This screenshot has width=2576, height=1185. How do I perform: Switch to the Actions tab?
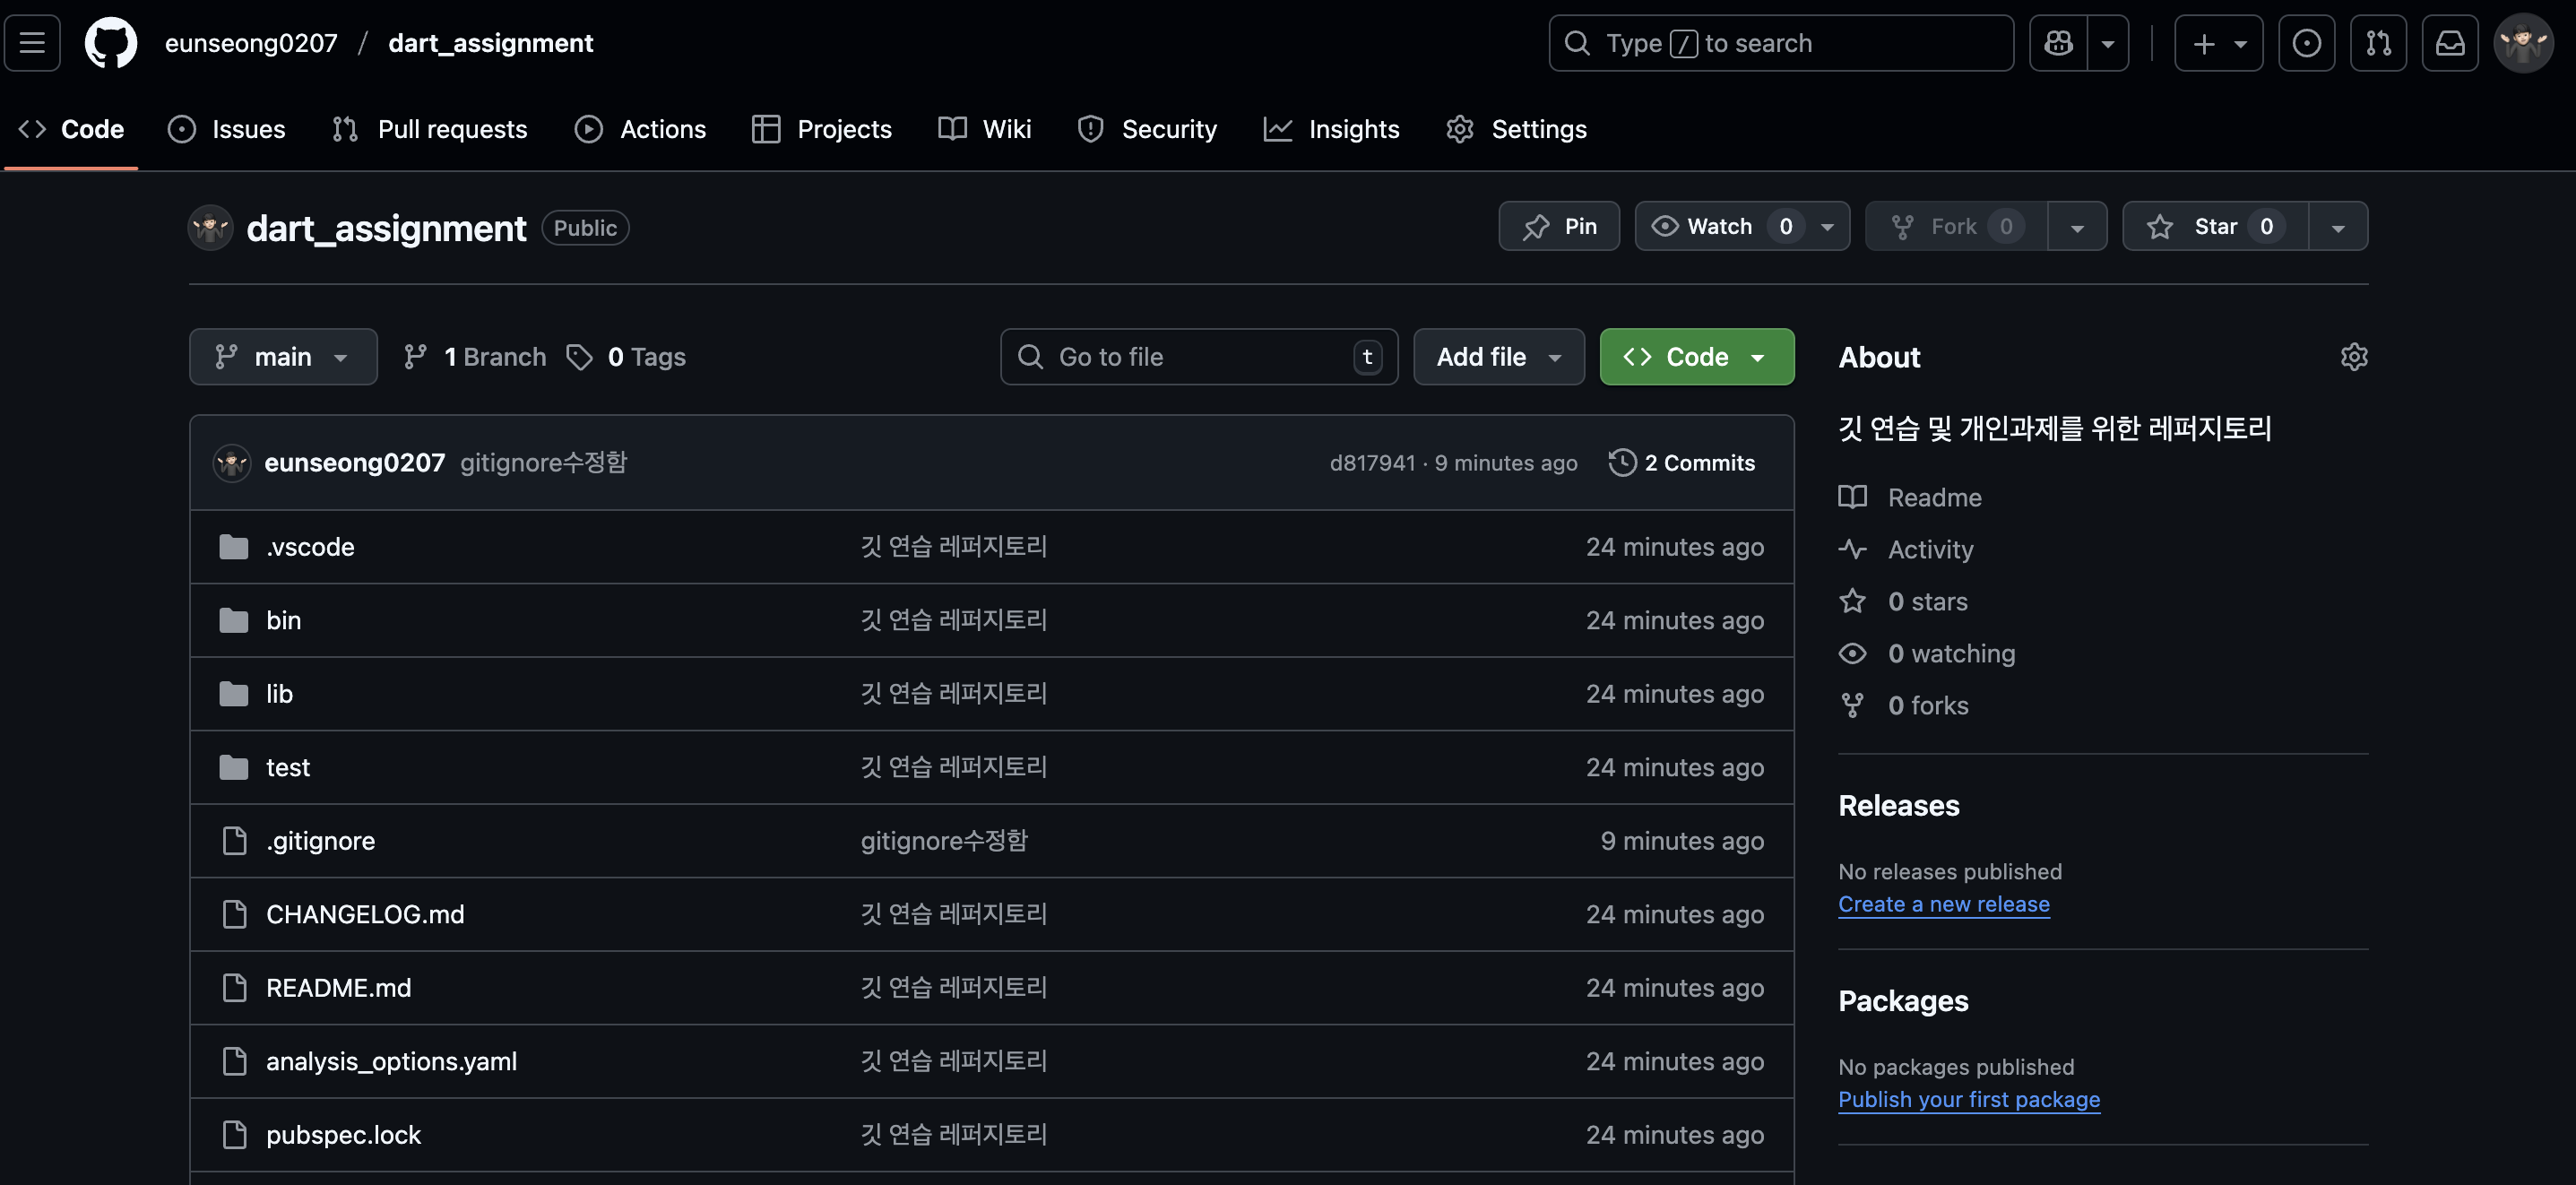point(640,129)
